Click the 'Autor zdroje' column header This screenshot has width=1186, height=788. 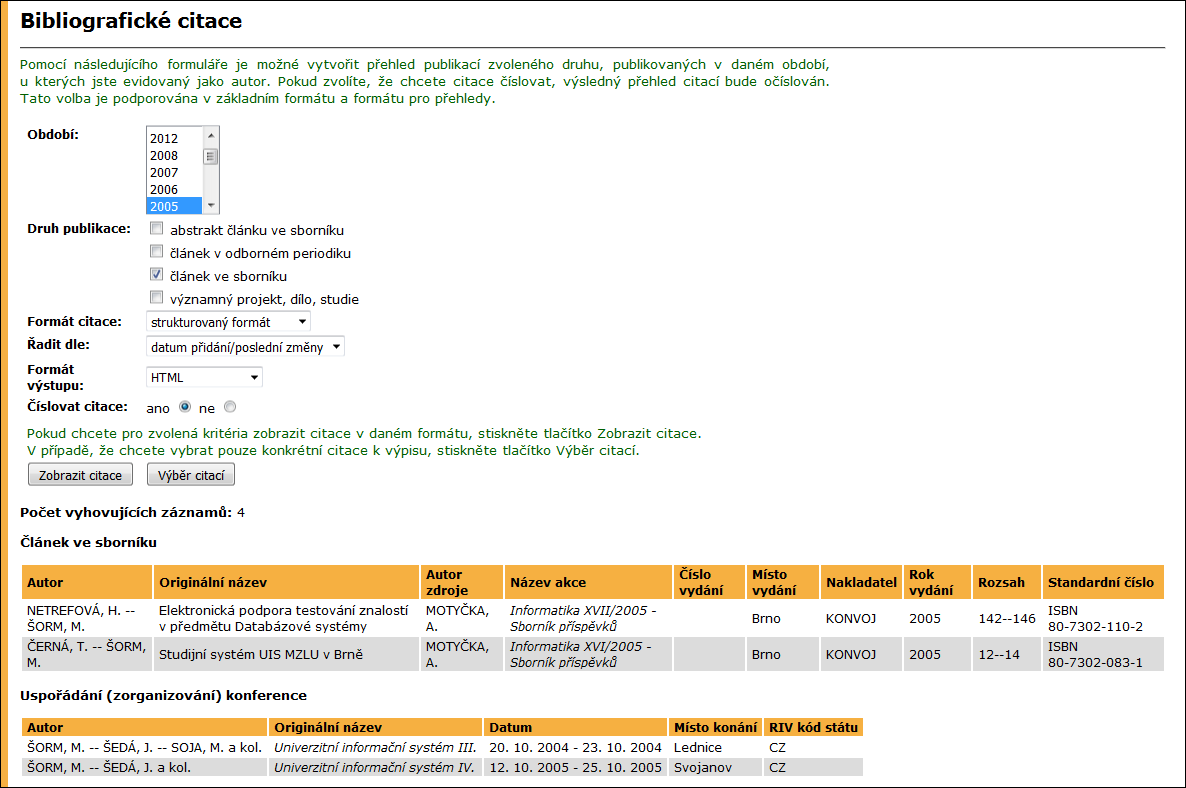pyautogui.click(x=461, y=582)
